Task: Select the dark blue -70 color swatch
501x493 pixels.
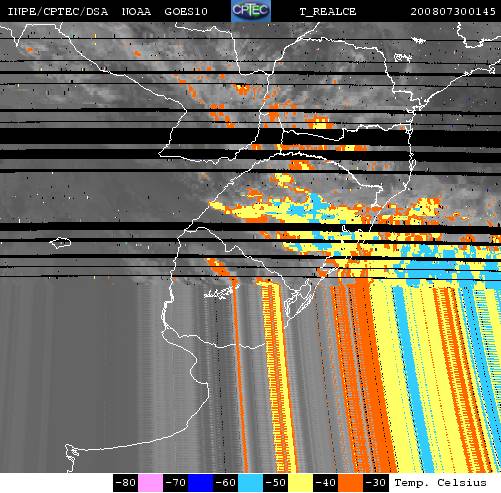Action: tap(200, 483)
